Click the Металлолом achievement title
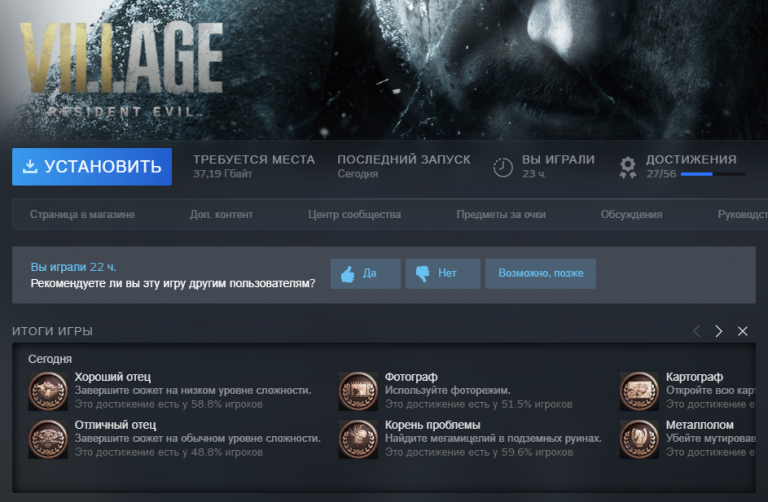768x502 pixels. pos(699,425)
